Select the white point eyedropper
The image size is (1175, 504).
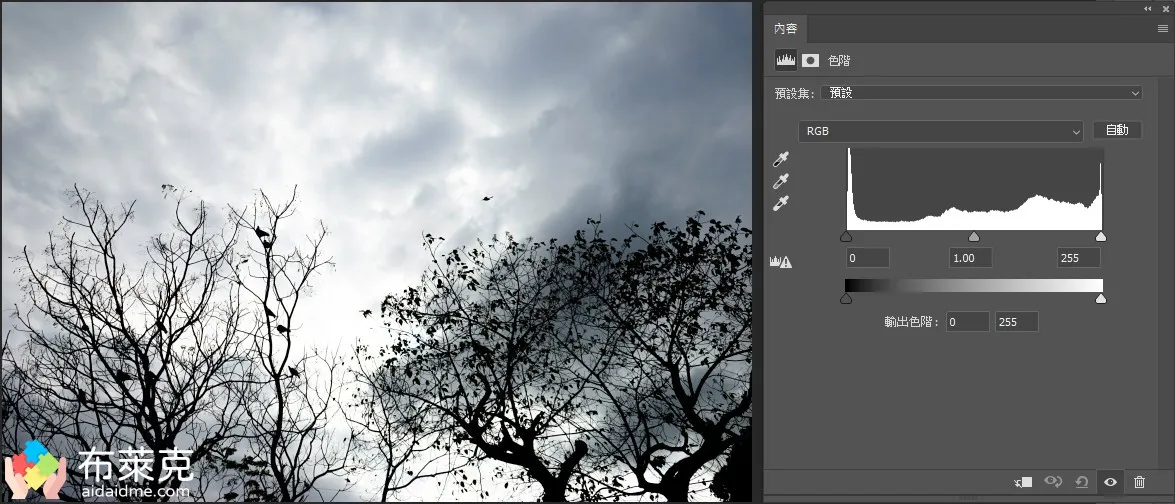click(781, 203)
